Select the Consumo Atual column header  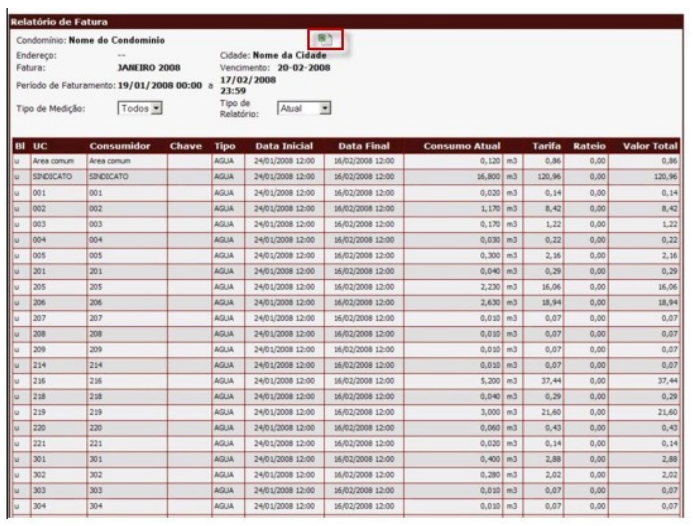[x=468, y=147]
